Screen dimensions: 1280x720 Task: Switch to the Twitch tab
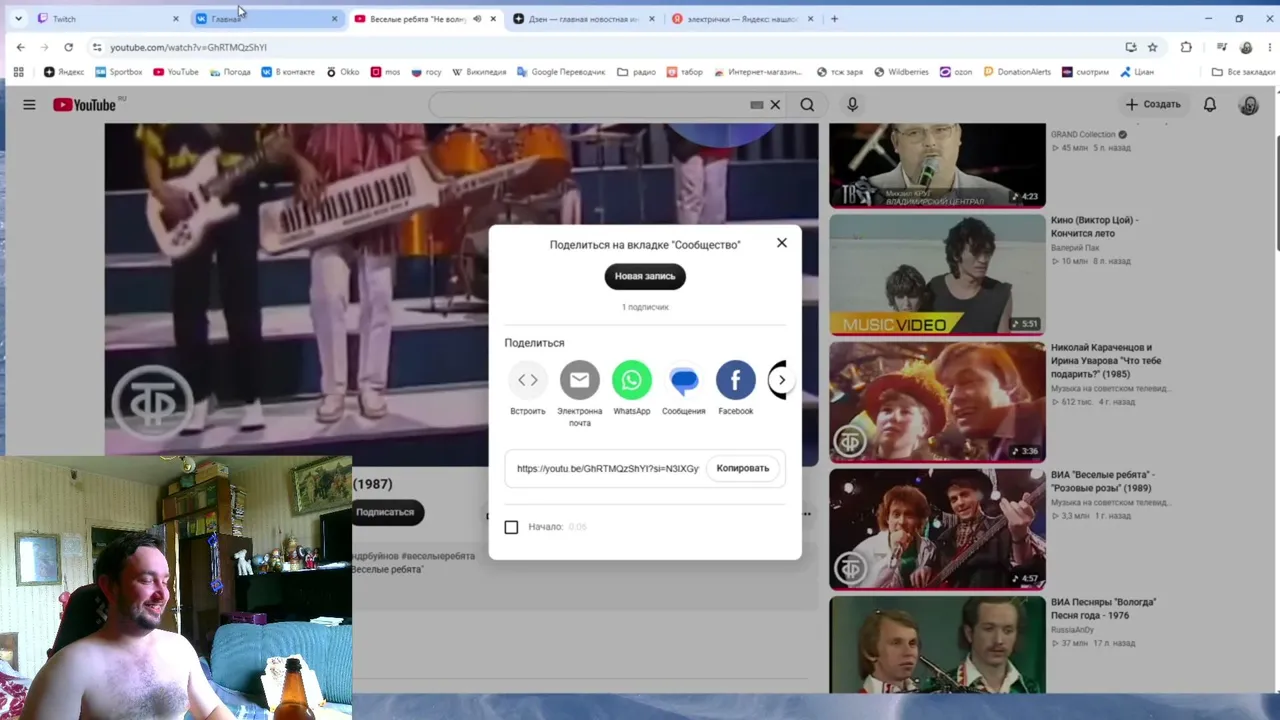[107, 19]
